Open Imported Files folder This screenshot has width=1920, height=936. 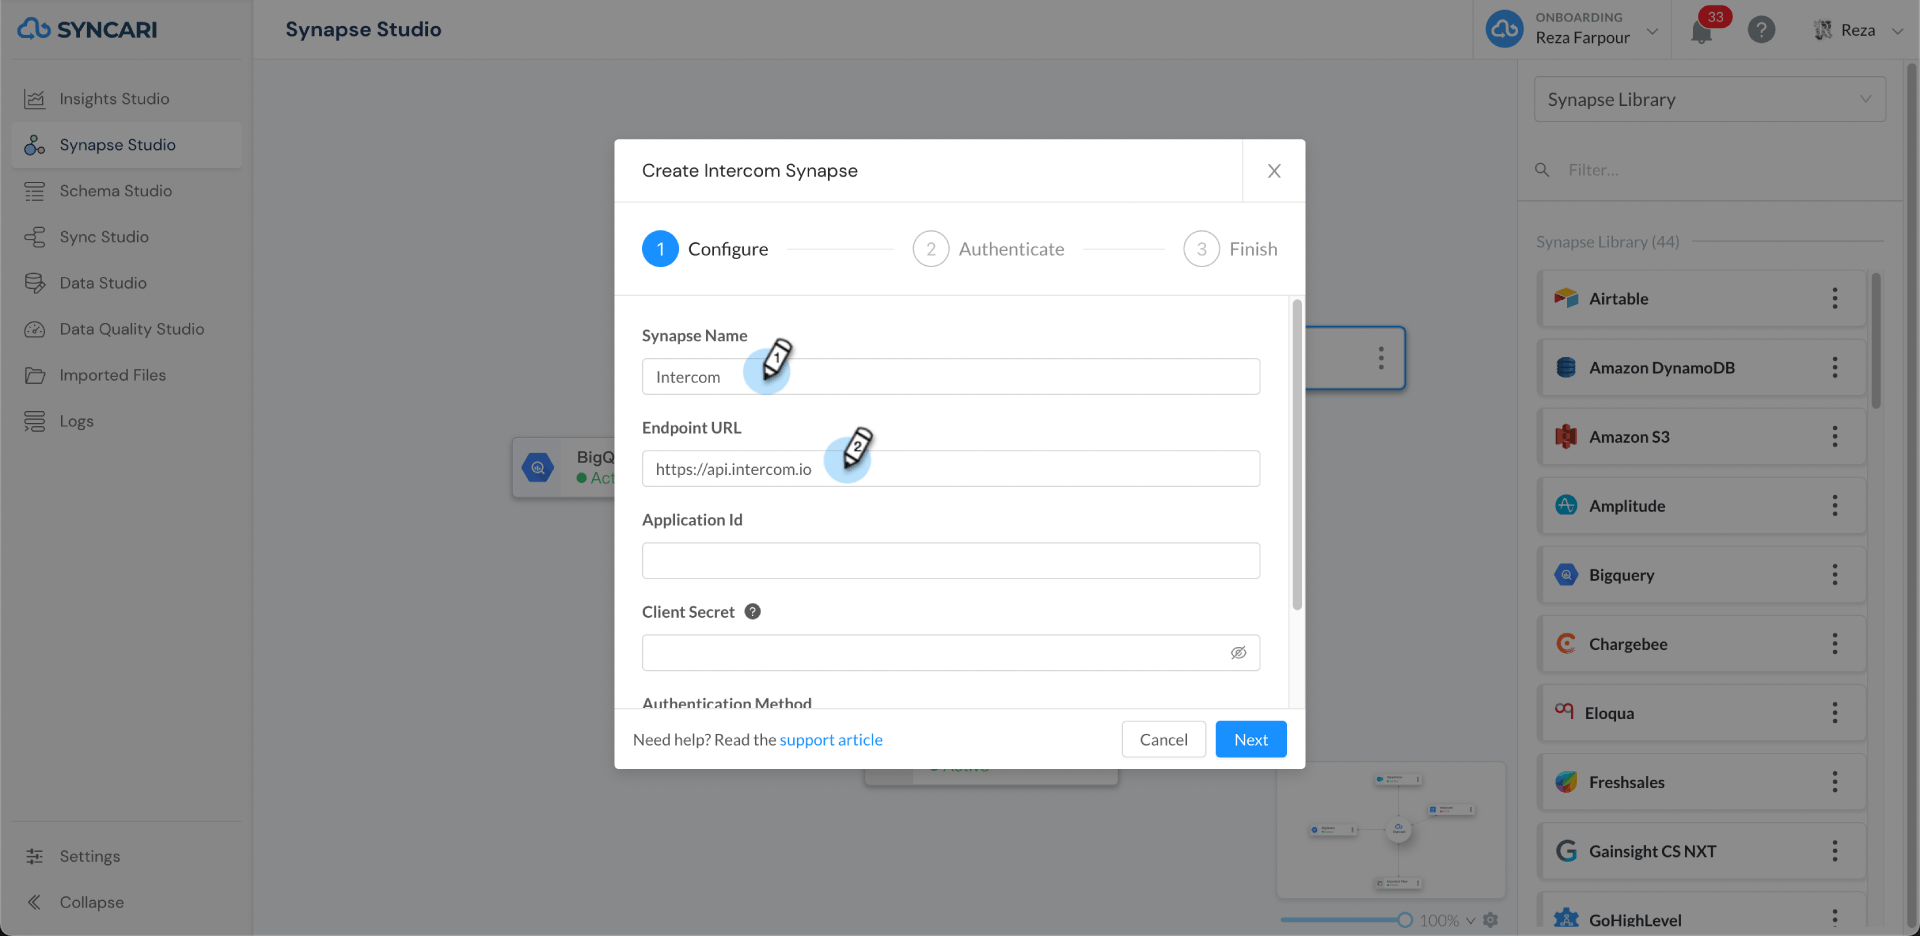coord(112,375)
